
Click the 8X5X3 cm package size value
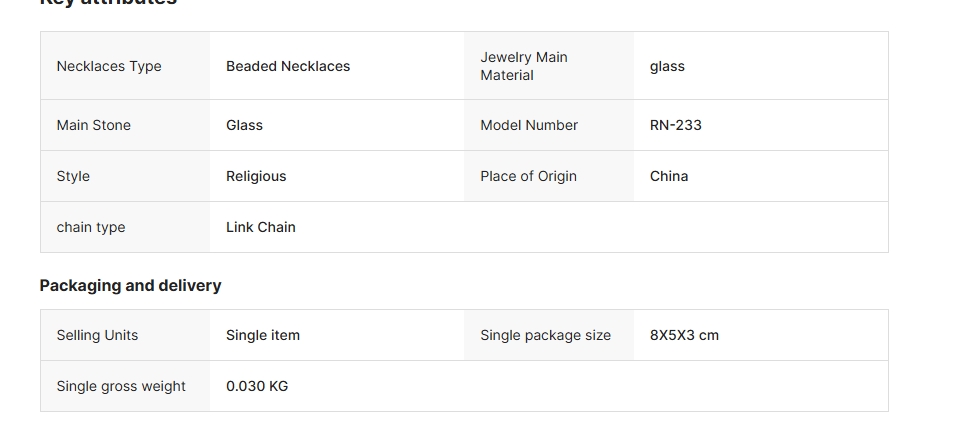pos(684,335)
